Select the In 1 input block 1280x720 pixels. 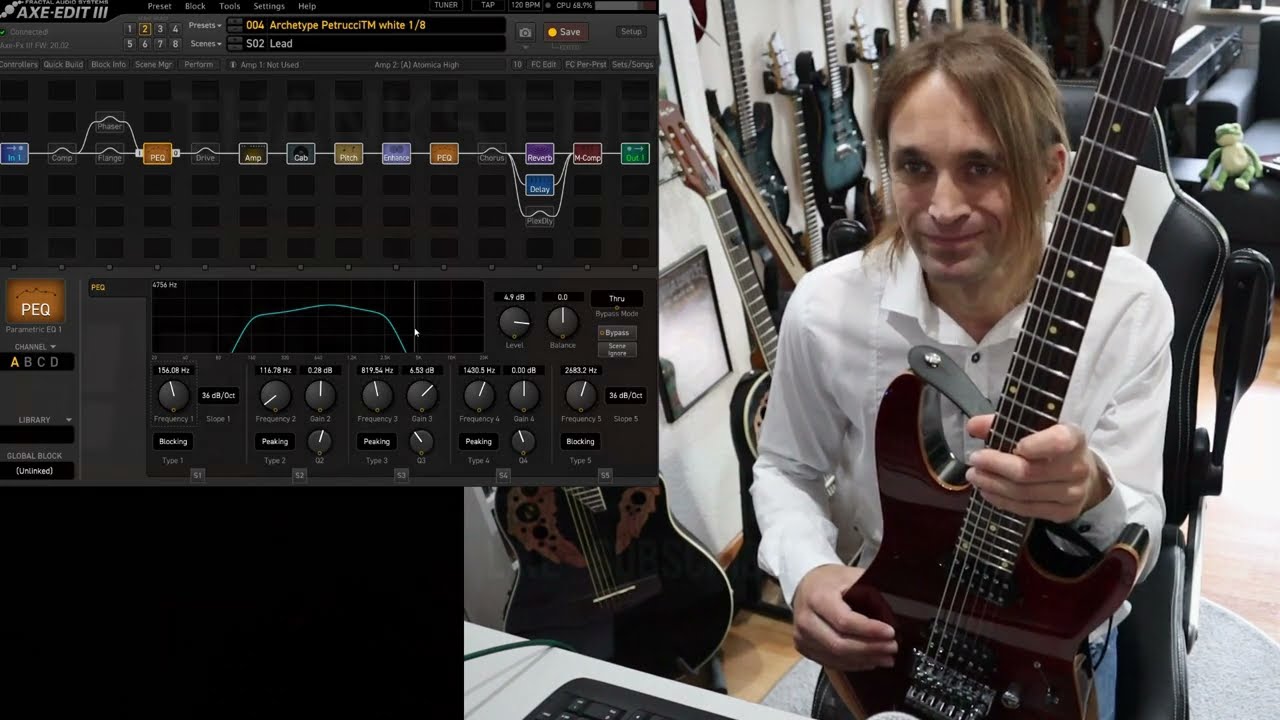14,154
